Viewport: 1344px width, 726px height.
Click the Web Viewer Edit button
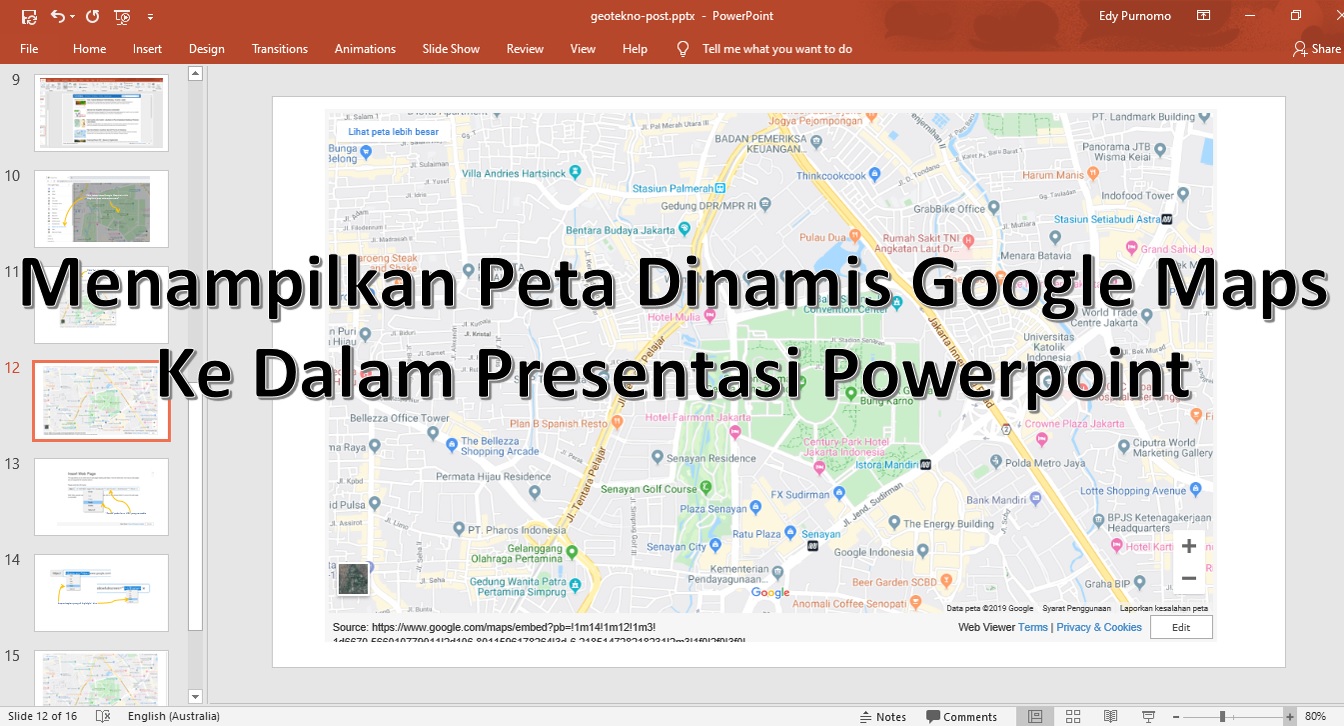1181,627
